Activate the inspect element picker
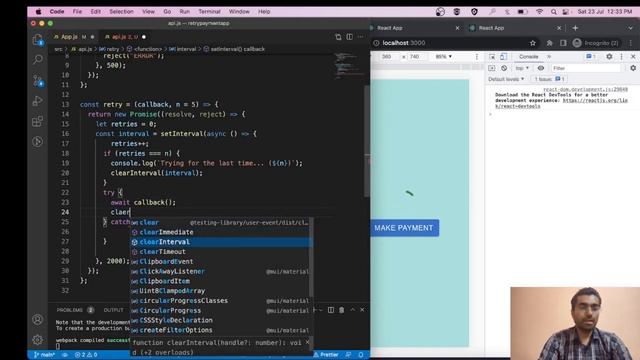 tap(492, 57)
